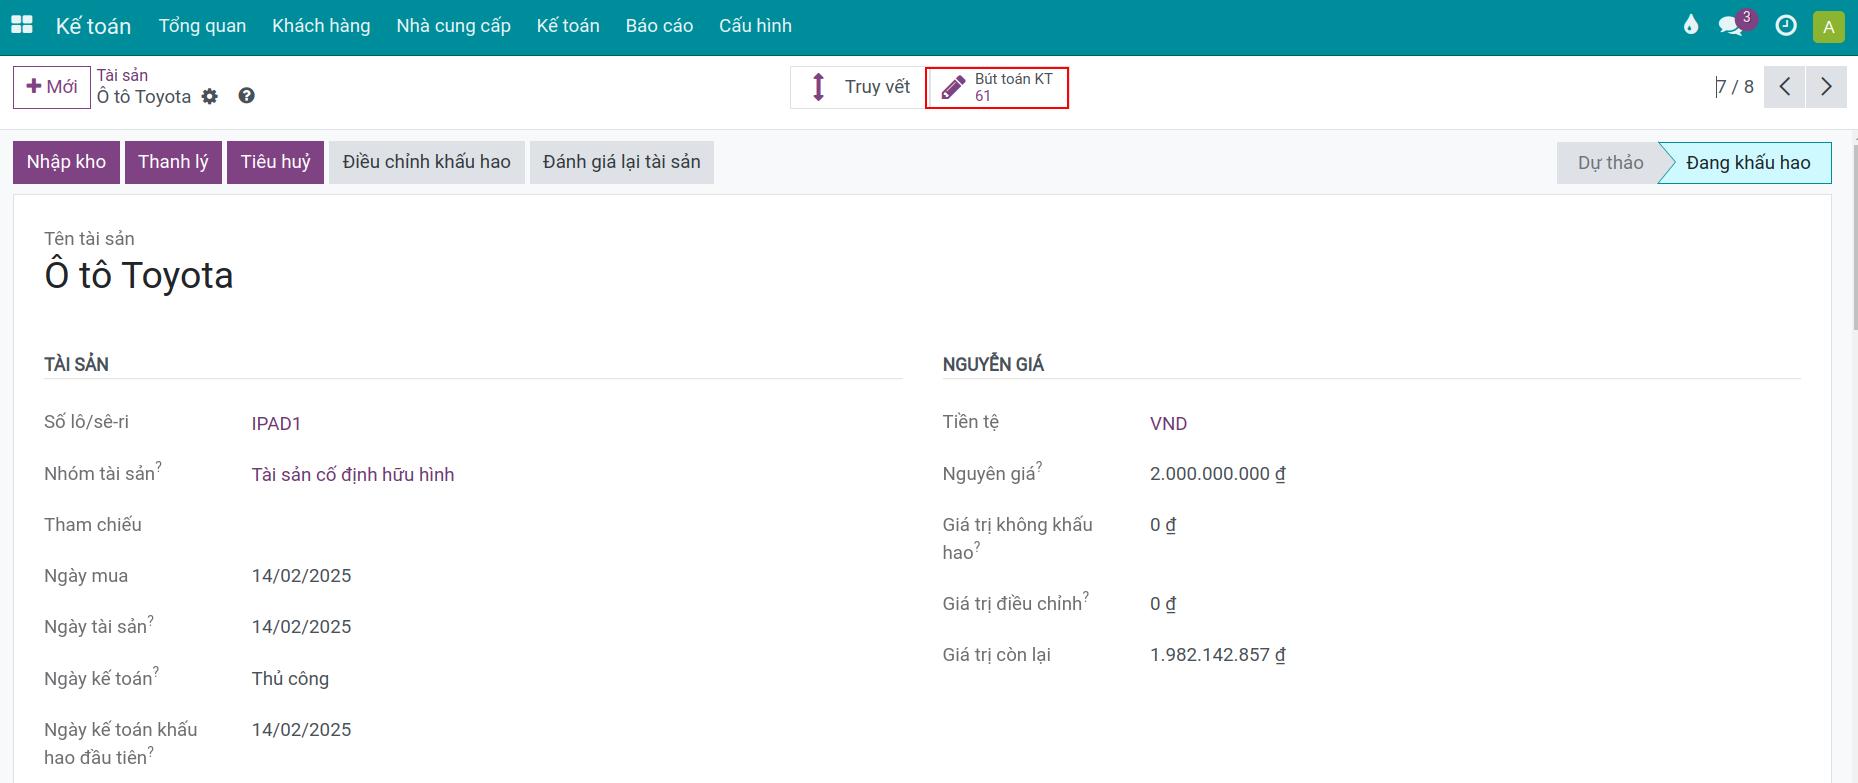The width and height of the screenshot is (1858, 783).
Task: Select the Dự thảo status stage
Action: [1610, 163]
